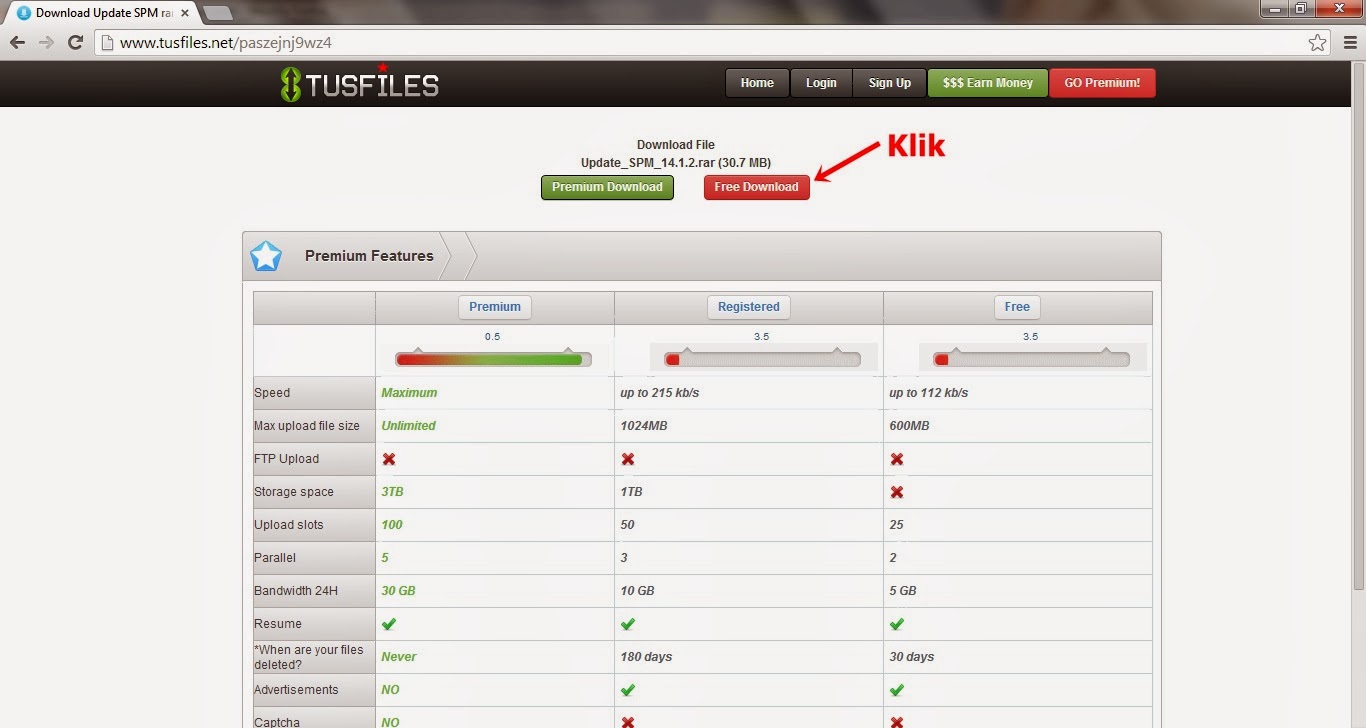Click the Registered speed gauge bar

(762, 359)
